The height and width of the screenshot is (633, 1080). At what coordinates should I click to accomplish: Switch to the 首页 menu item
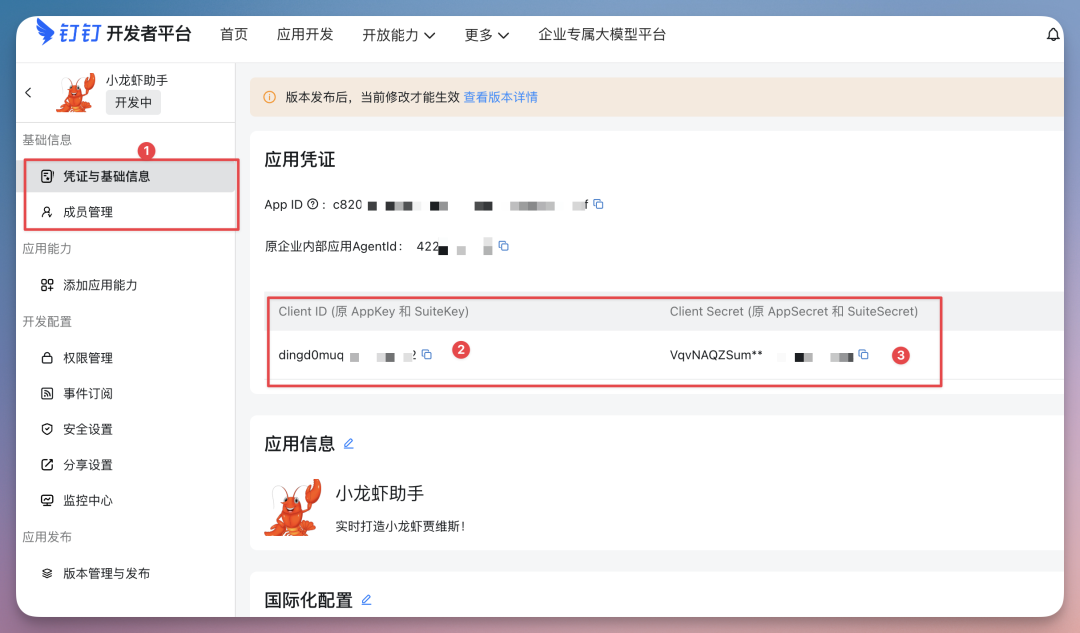(x=233, y=33)
